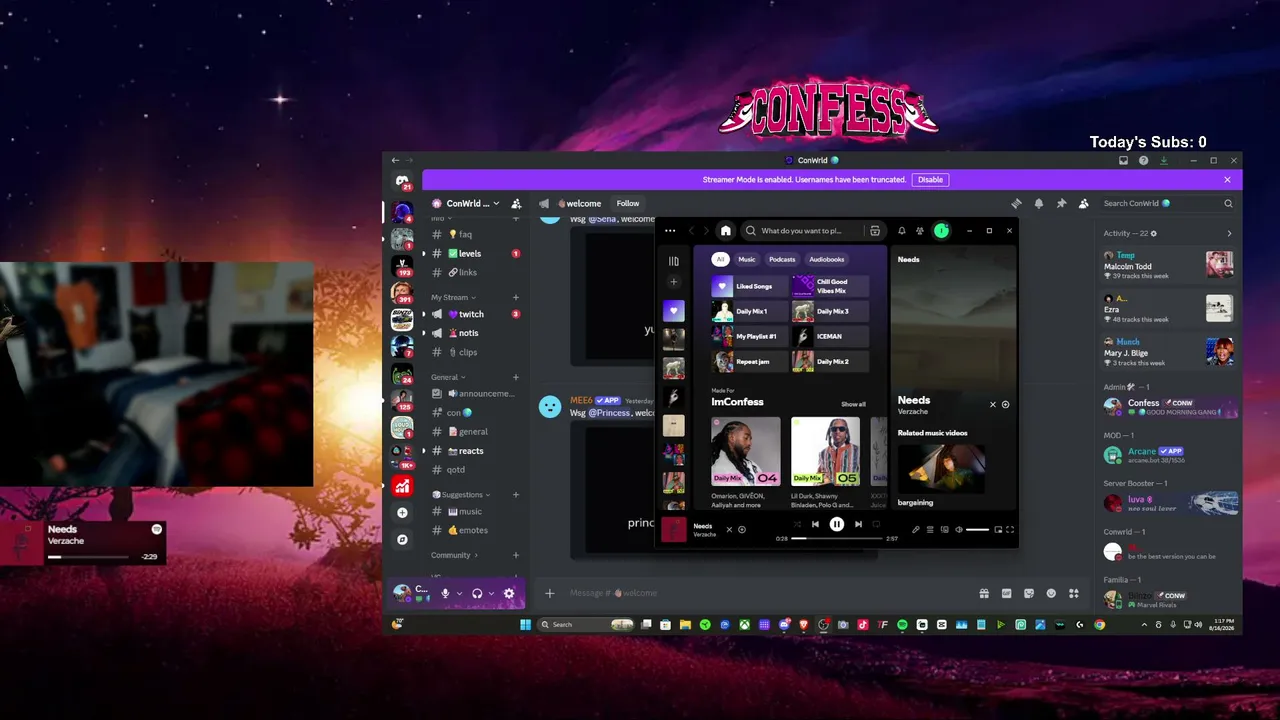Go to Spotify Home
Image resolution: width=1280 pixels, height=720 pixels.
[x=726, y=231]
